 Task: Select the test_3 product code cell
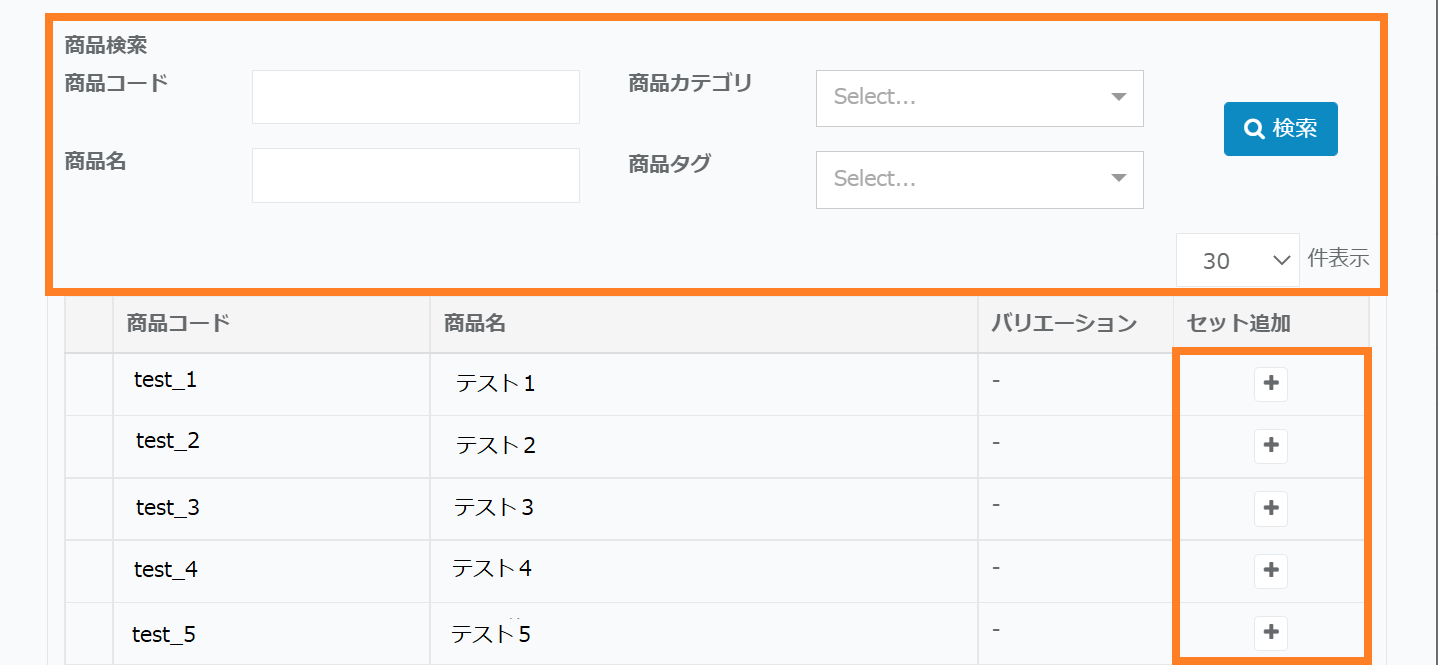click(x=168, y=508)
